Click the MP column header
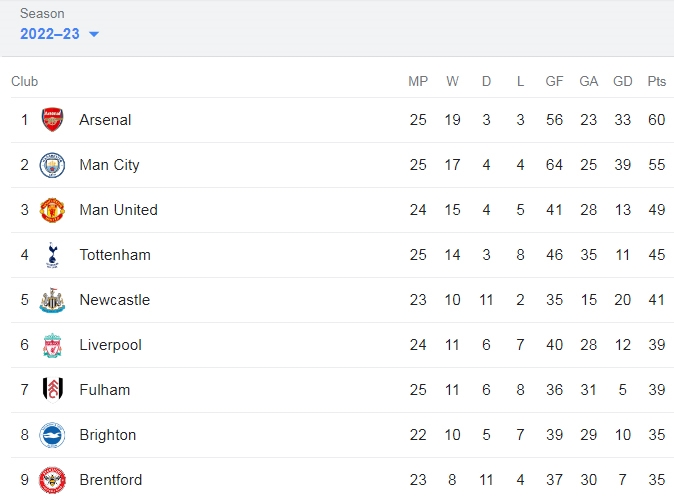The image size is (674, 500). (418, 81)
